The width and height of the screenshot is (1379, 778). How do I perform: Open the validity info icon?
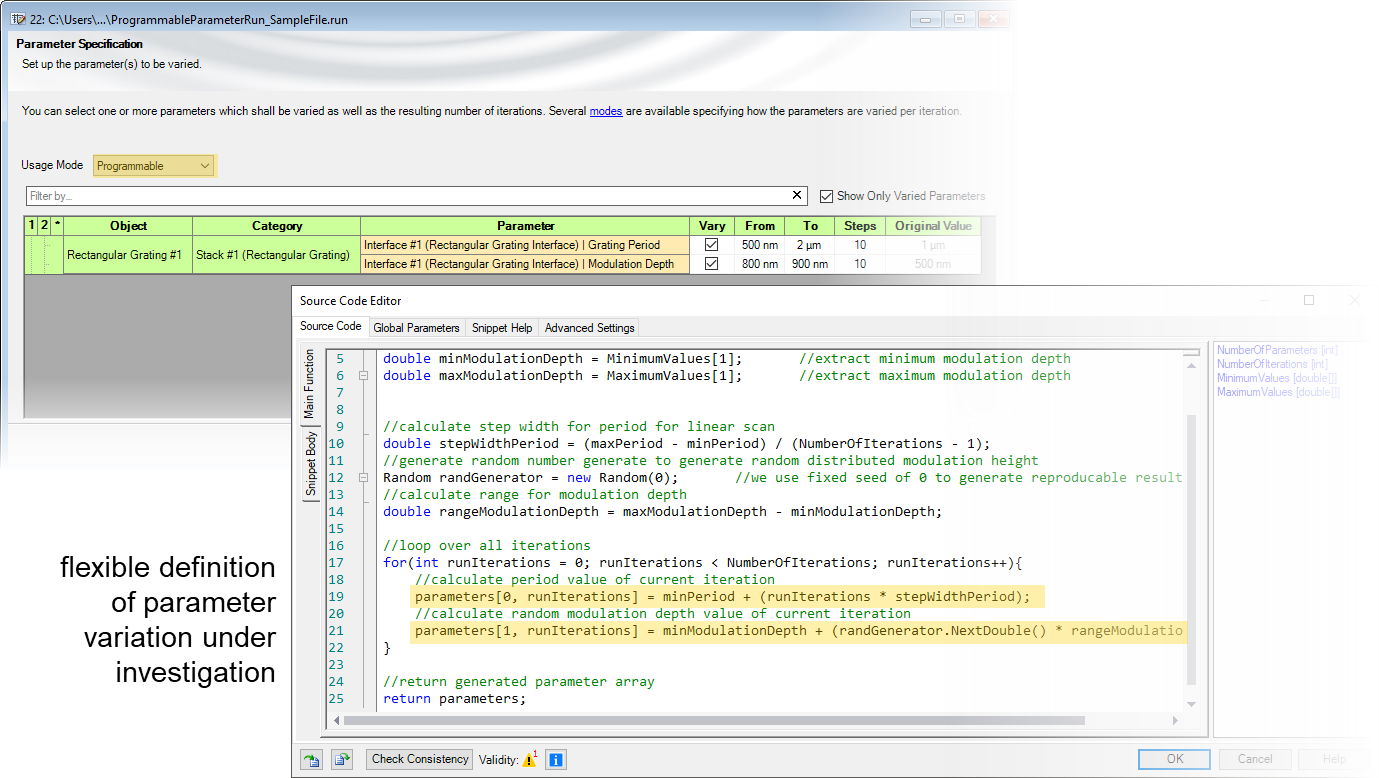[556, 760]
